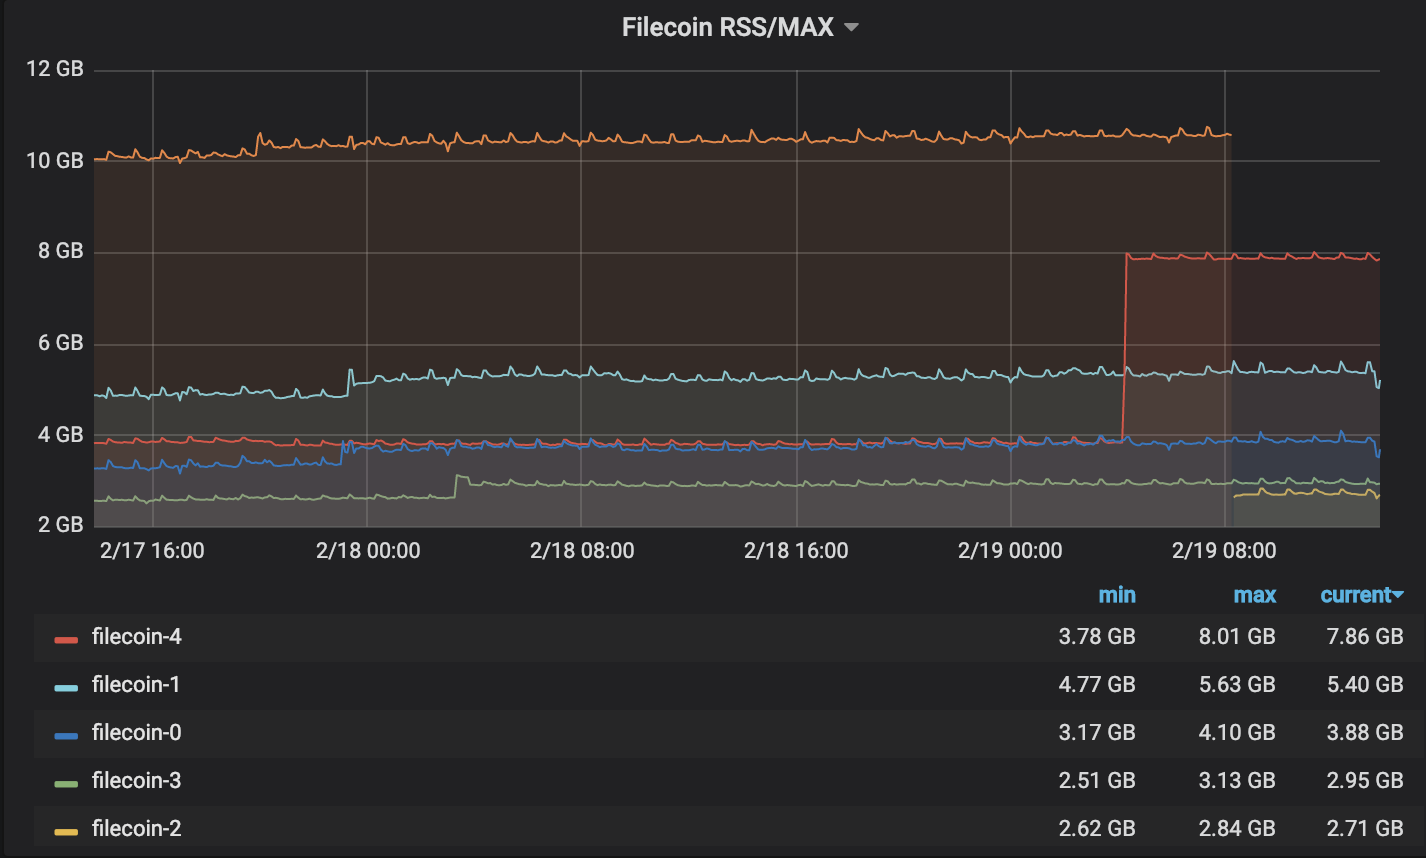Click the 2.95 GB current value of filecoin-3
The height and width of the screenshot is (858, 1426).
click(1365, 781)
